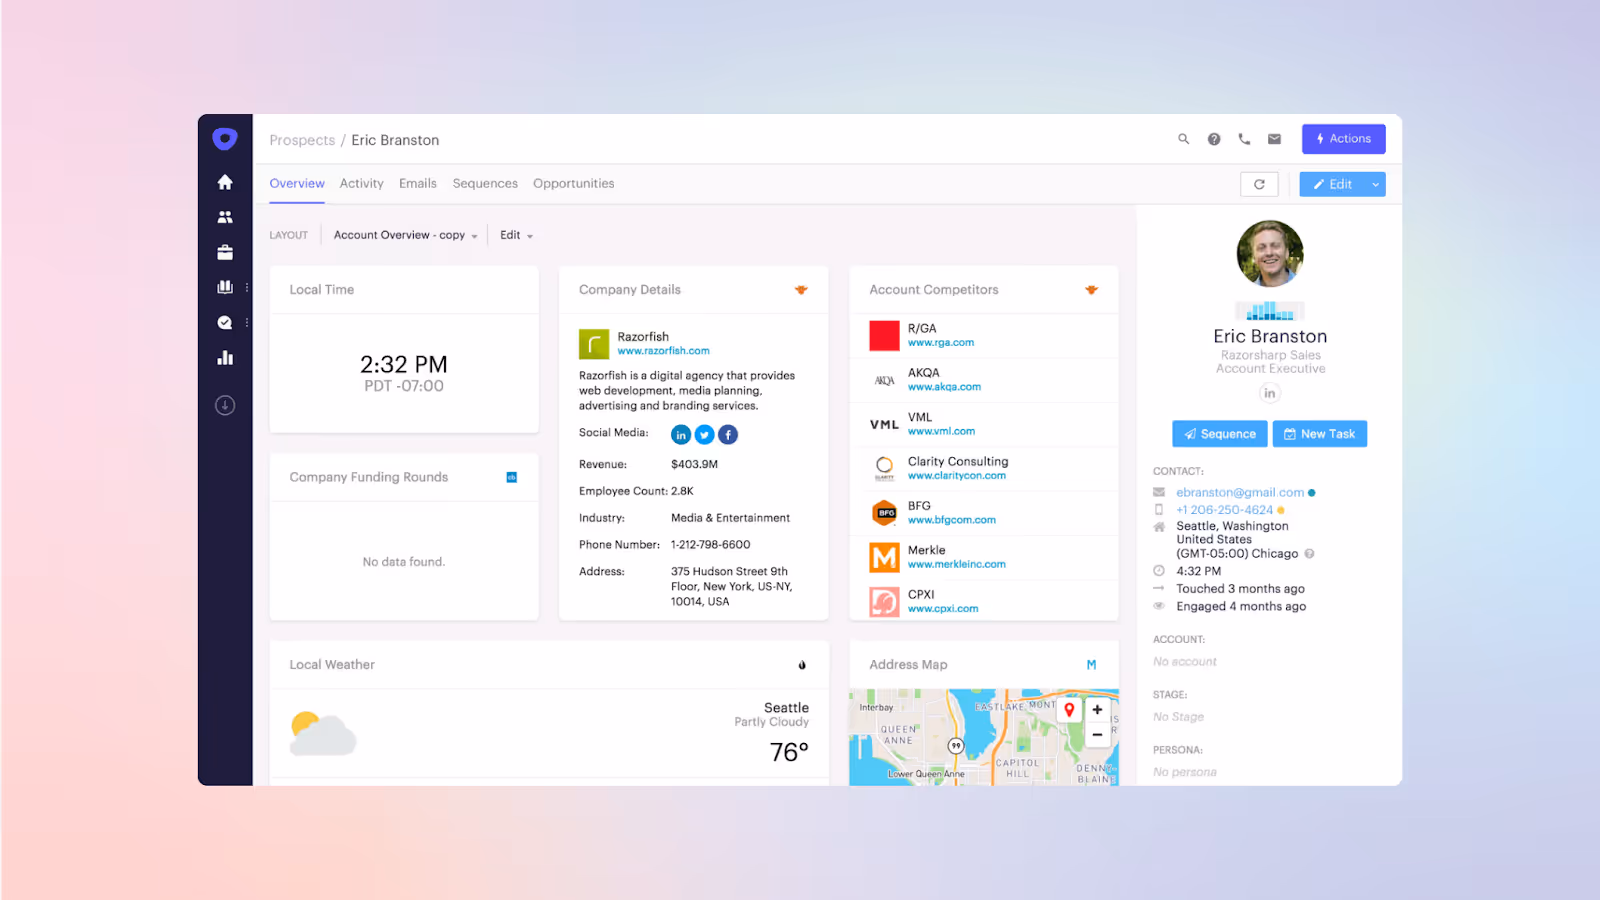This screenshot has height=900, width=1600.
Task: Open www.rga.com competitor link
Action: tap(941, 343)
